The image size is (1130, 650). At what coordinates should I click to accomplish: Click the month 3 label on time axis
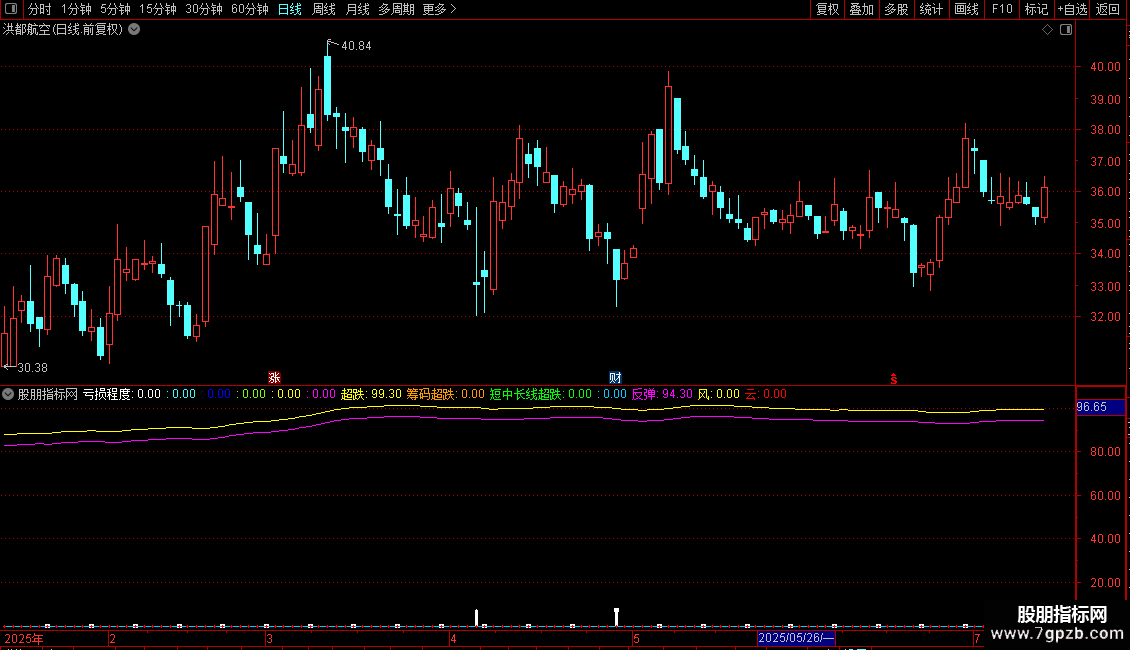269,638
